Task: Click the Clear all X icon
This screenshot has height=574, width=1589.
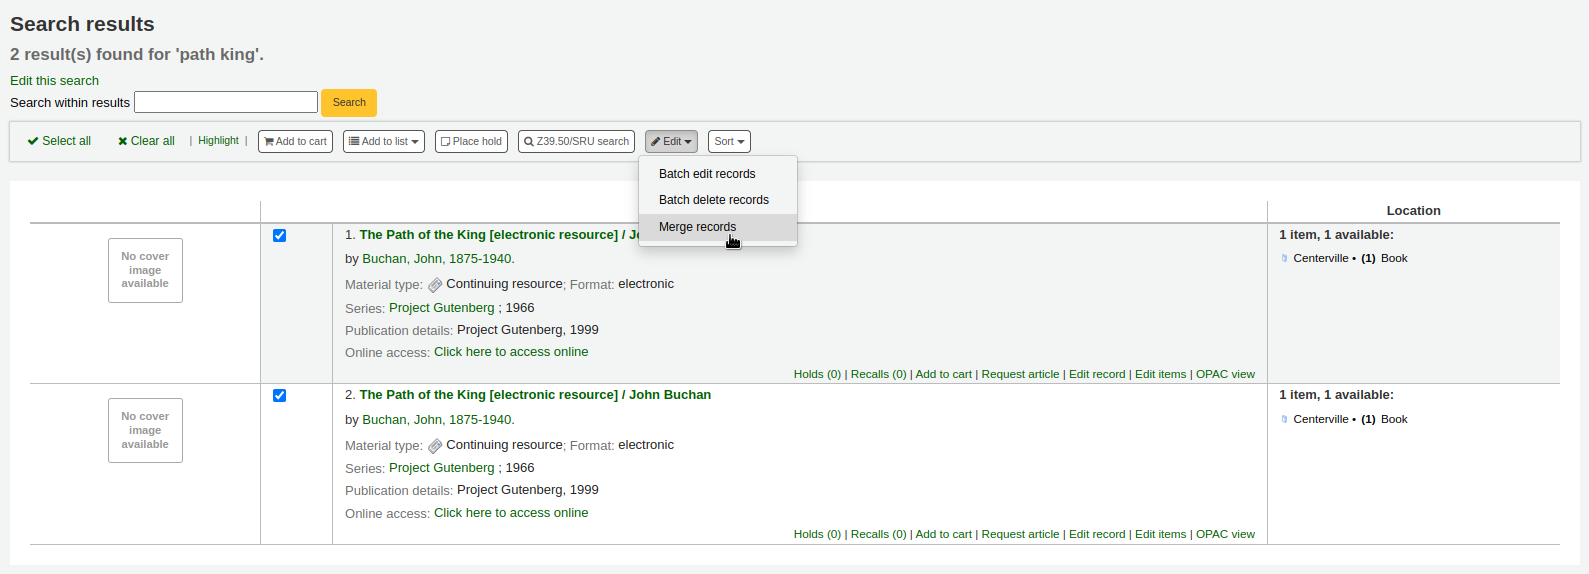Action: (122, 142)
